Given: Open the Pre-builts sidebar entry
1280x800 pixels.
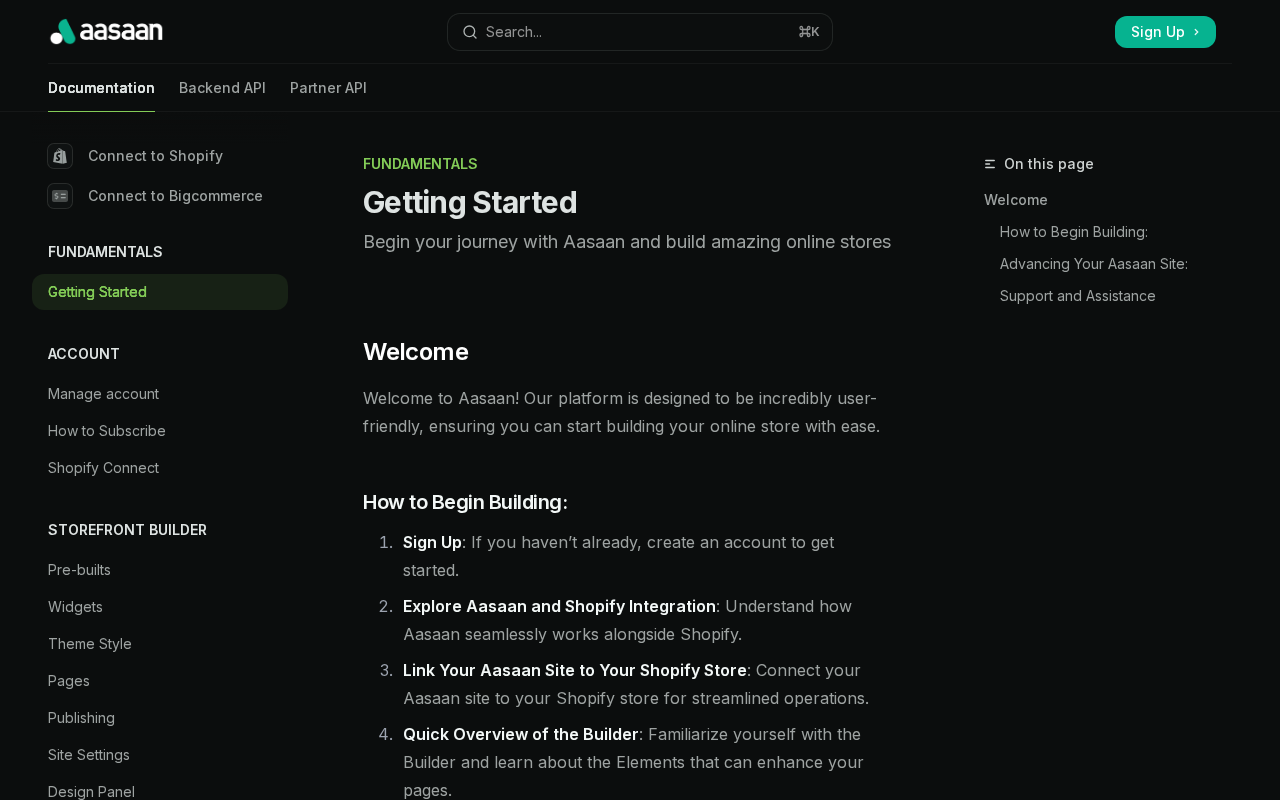Looking at the screenshot, I should tap(79, 570).
